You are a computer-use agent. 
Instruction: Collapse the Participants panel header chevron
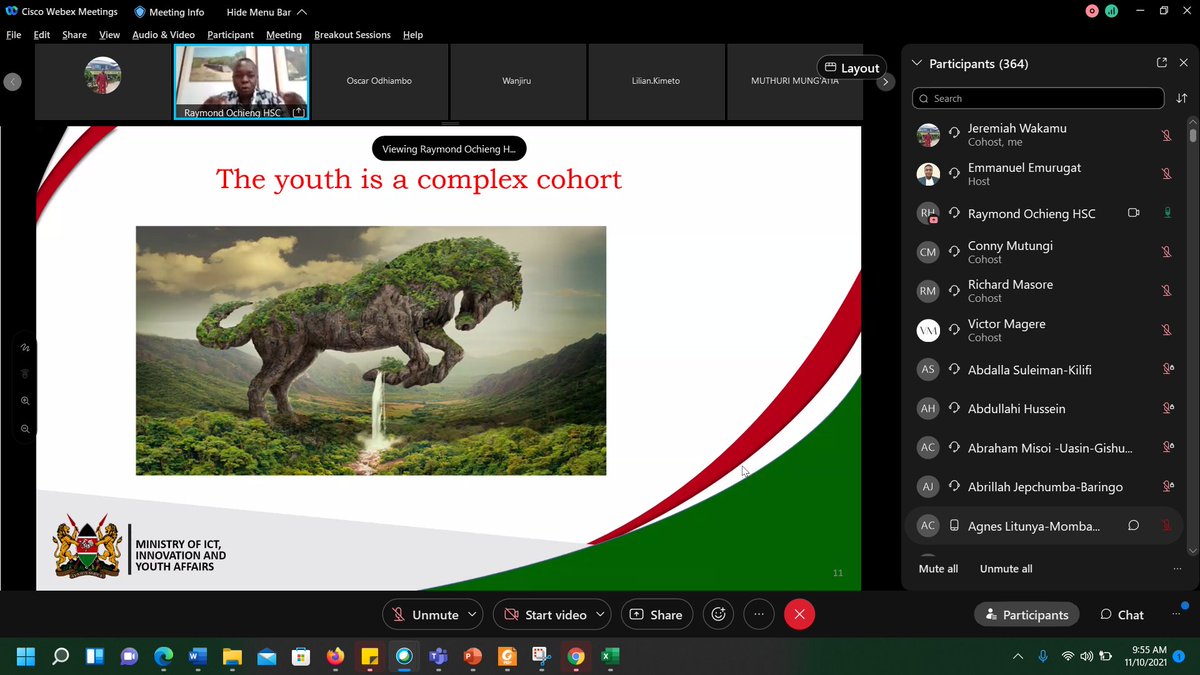[x=916, y=63]
